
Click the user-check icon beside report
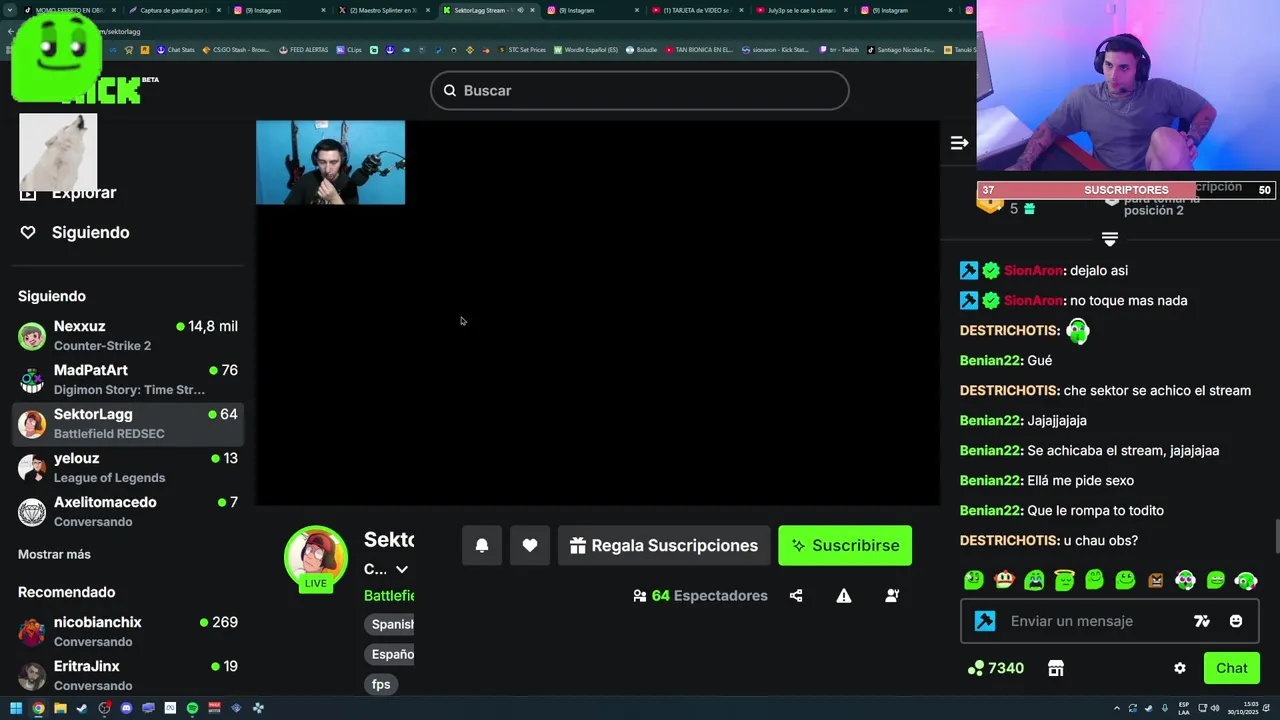[x=892, y=595]
